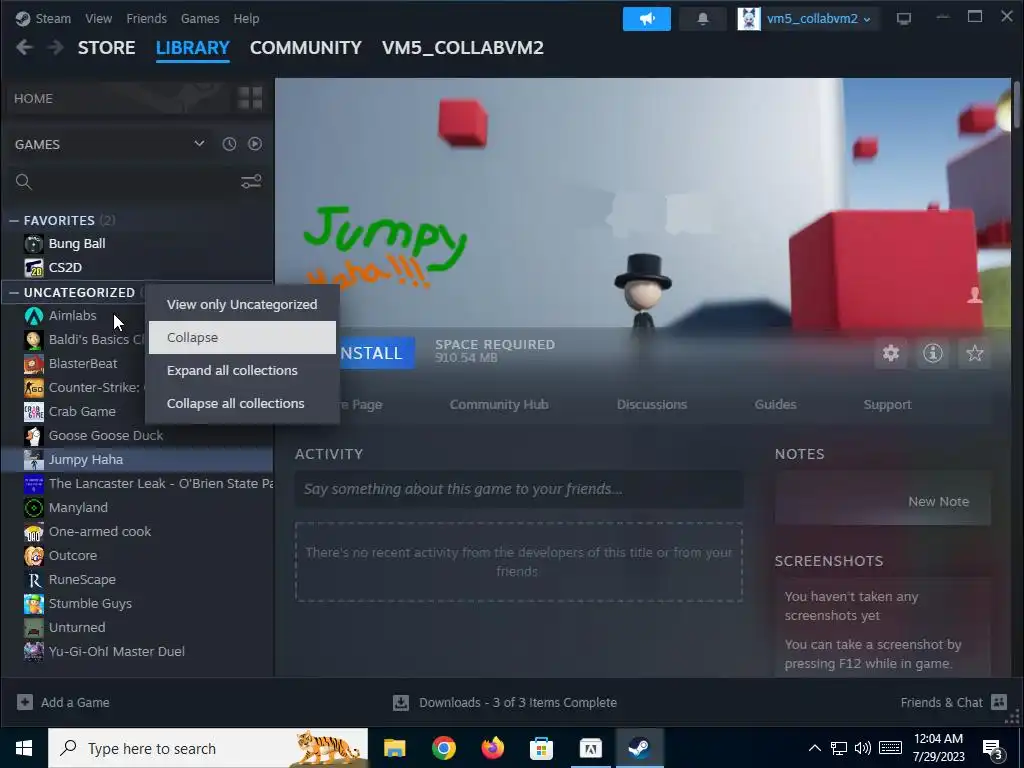The image size is (1024, 768).
Task: Open Firefox from taskbar
Action: coord(493,748)
